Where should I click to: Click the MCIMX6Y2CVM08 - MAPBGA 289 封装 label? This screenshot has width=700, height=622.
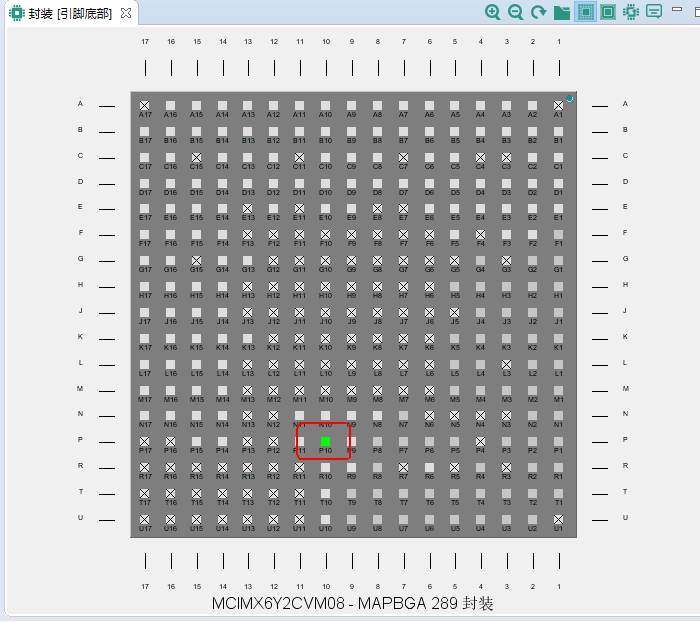352,603
